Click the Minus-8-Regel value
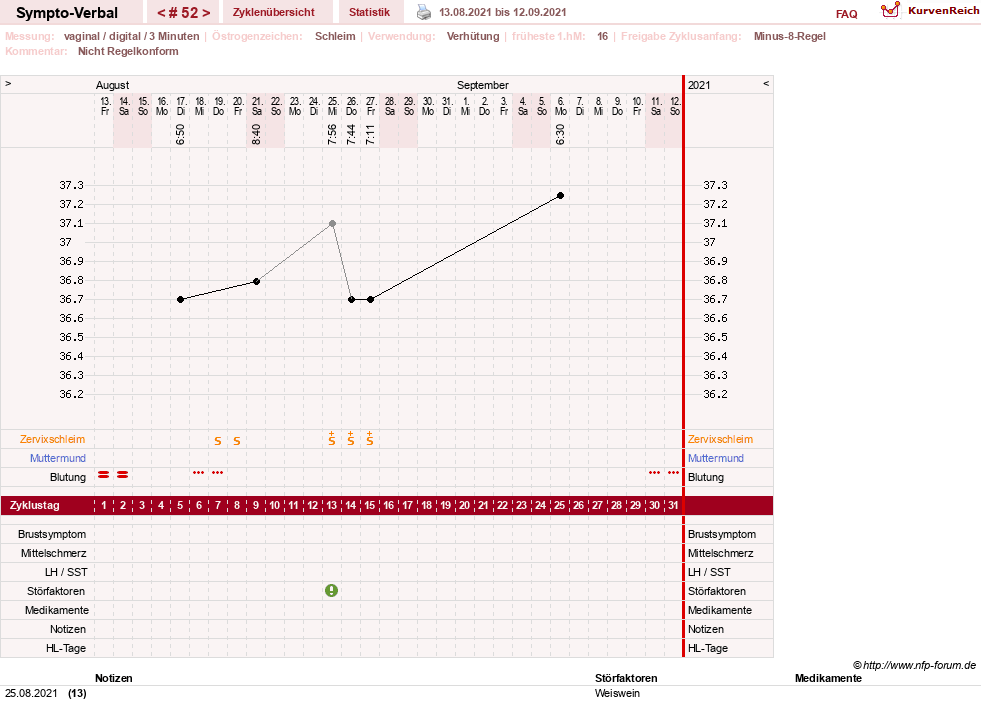 [x=790, y=36]
